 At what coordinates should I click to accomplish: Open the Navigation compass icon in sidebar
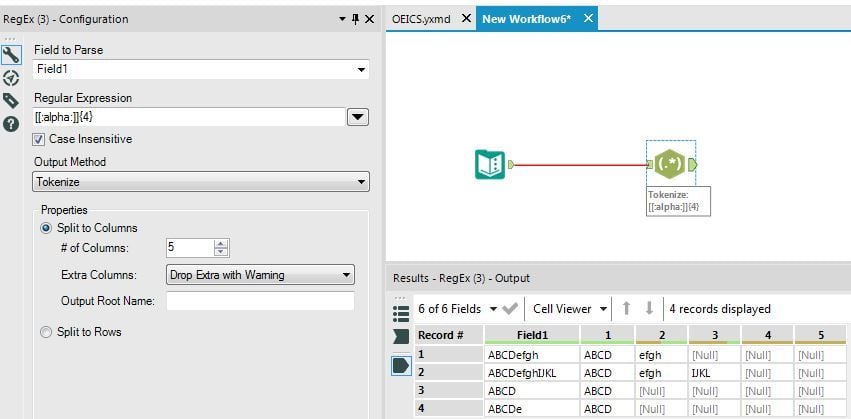11,78
